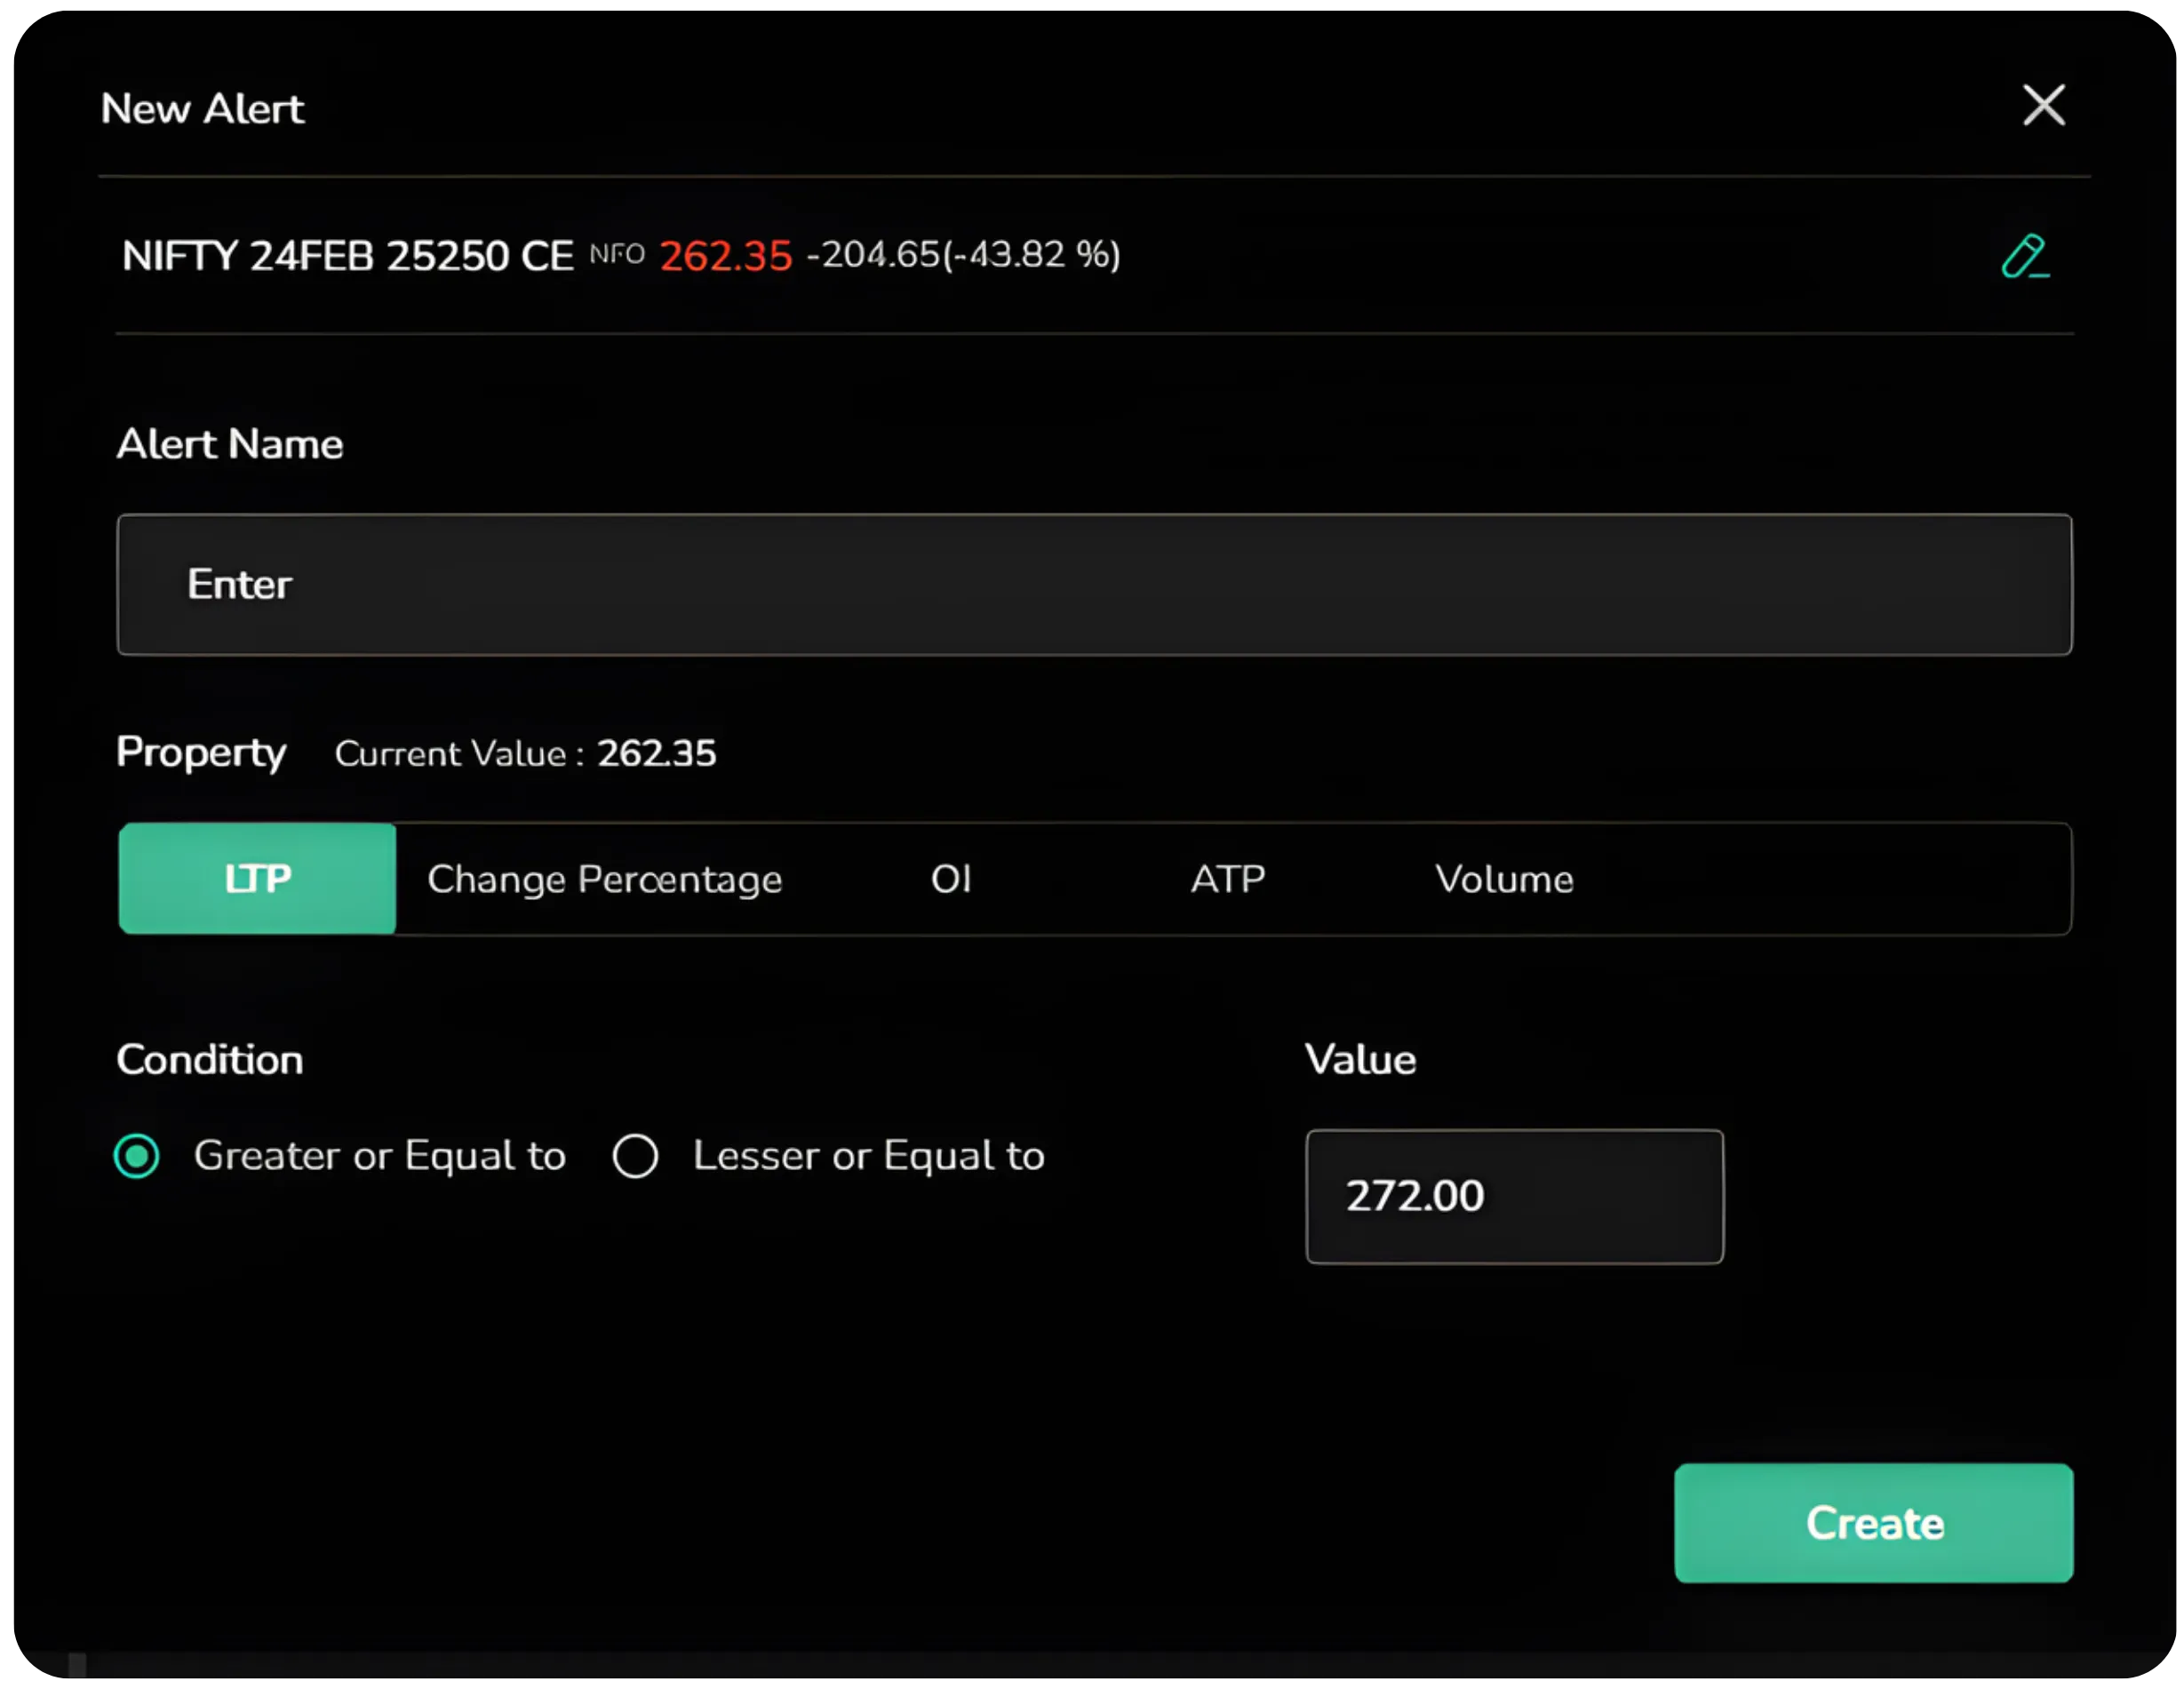Select the Greater or Equal to condition
This screenshot has height=1681, width=2184.
137,1156
